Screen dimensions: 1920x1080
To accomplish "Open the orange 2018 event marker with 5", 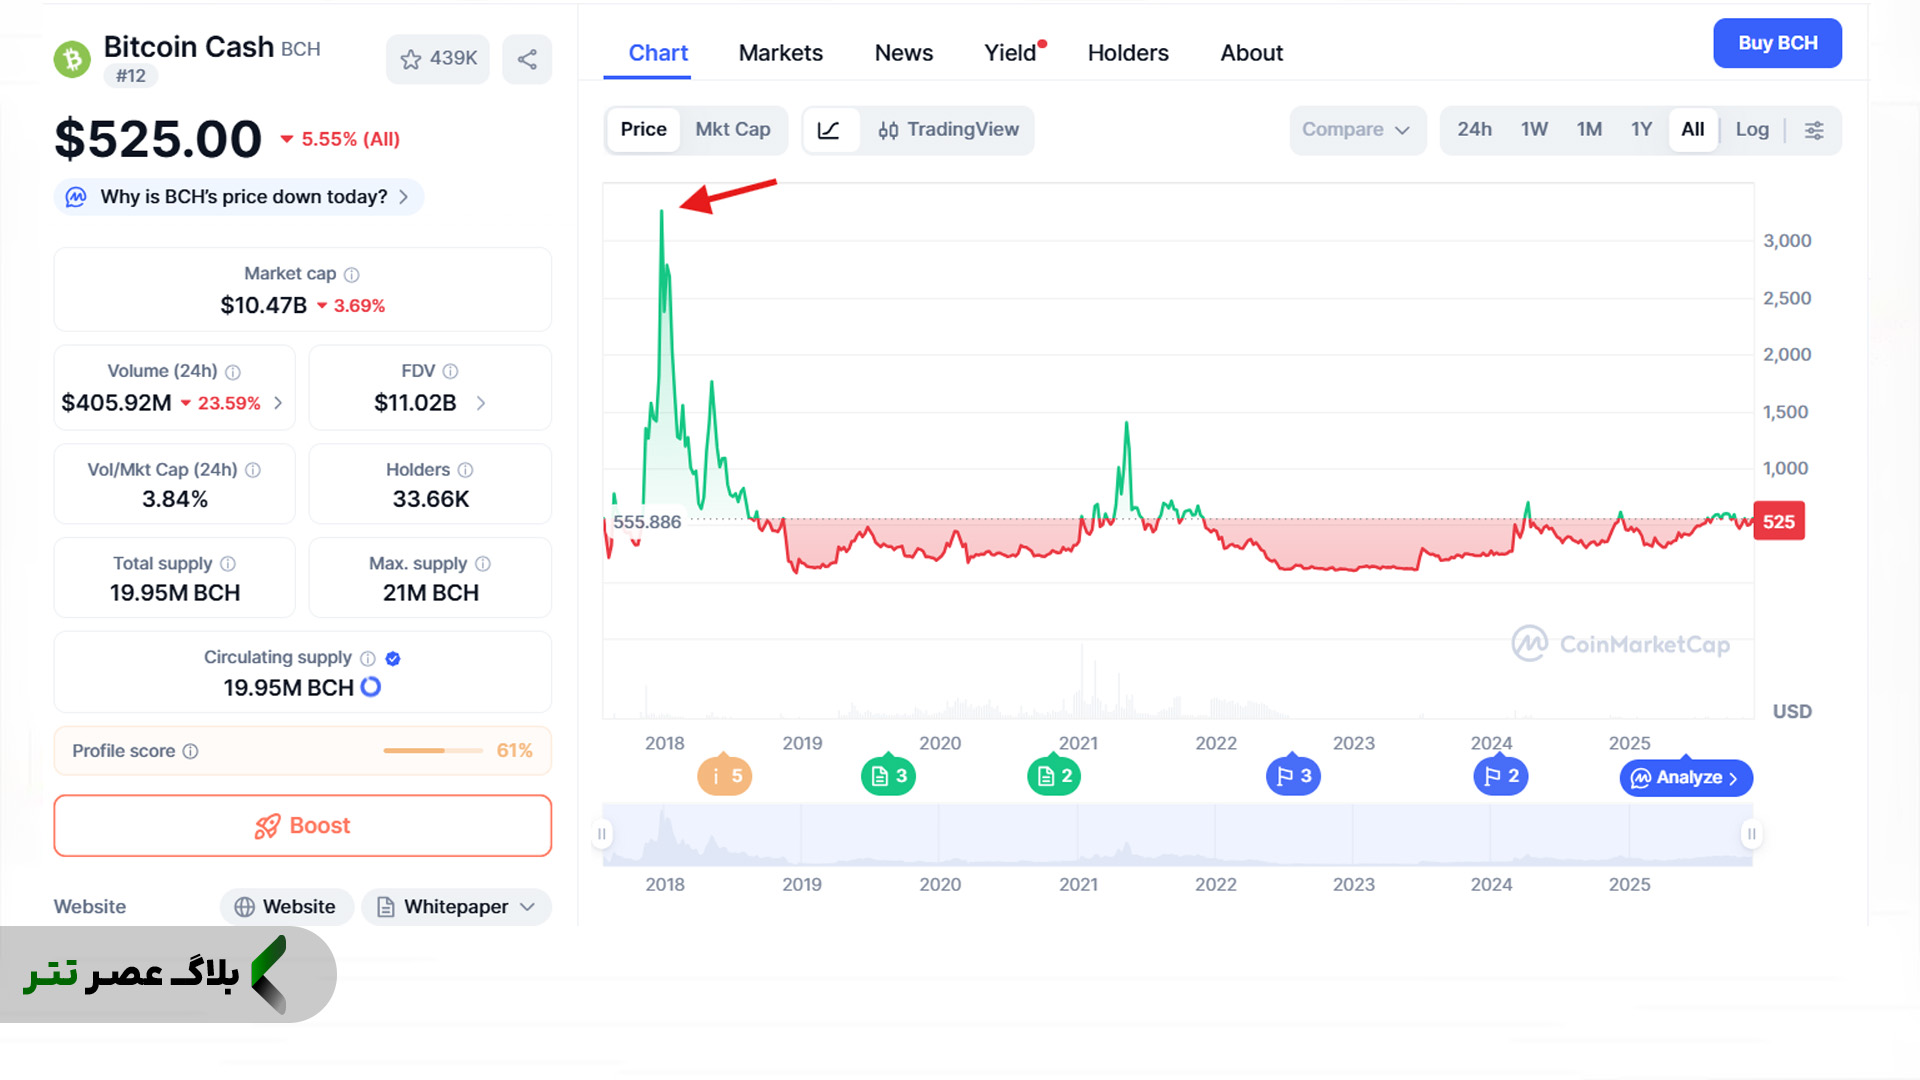I will 724,776.
